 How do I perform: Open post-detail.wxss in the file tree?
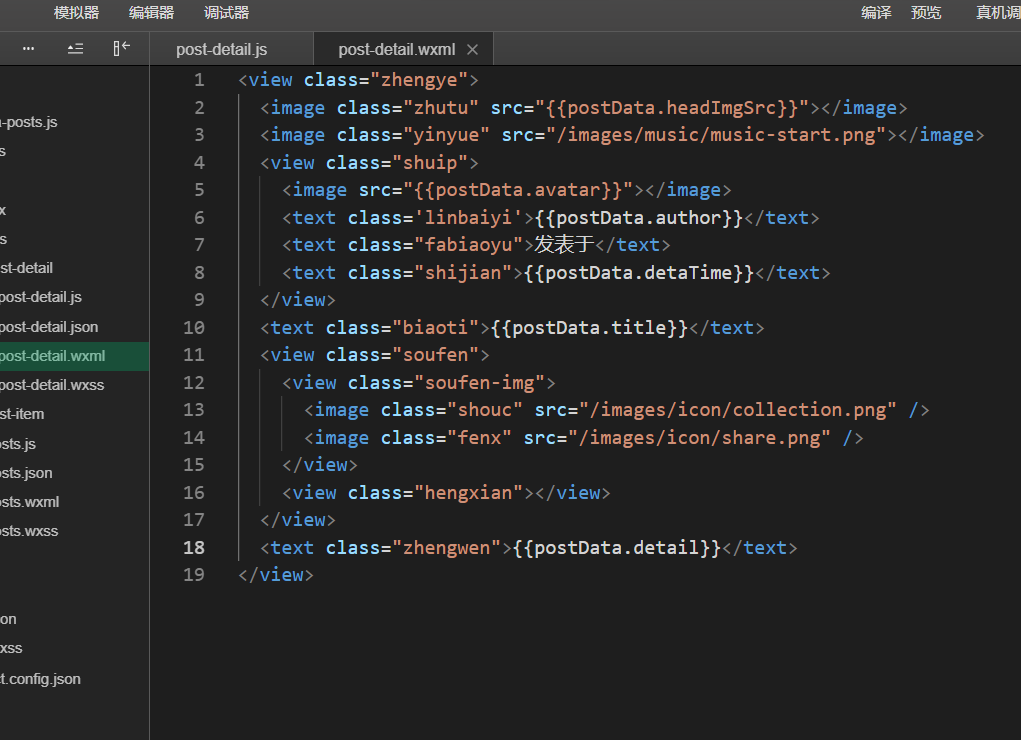[x=52, y=385]
